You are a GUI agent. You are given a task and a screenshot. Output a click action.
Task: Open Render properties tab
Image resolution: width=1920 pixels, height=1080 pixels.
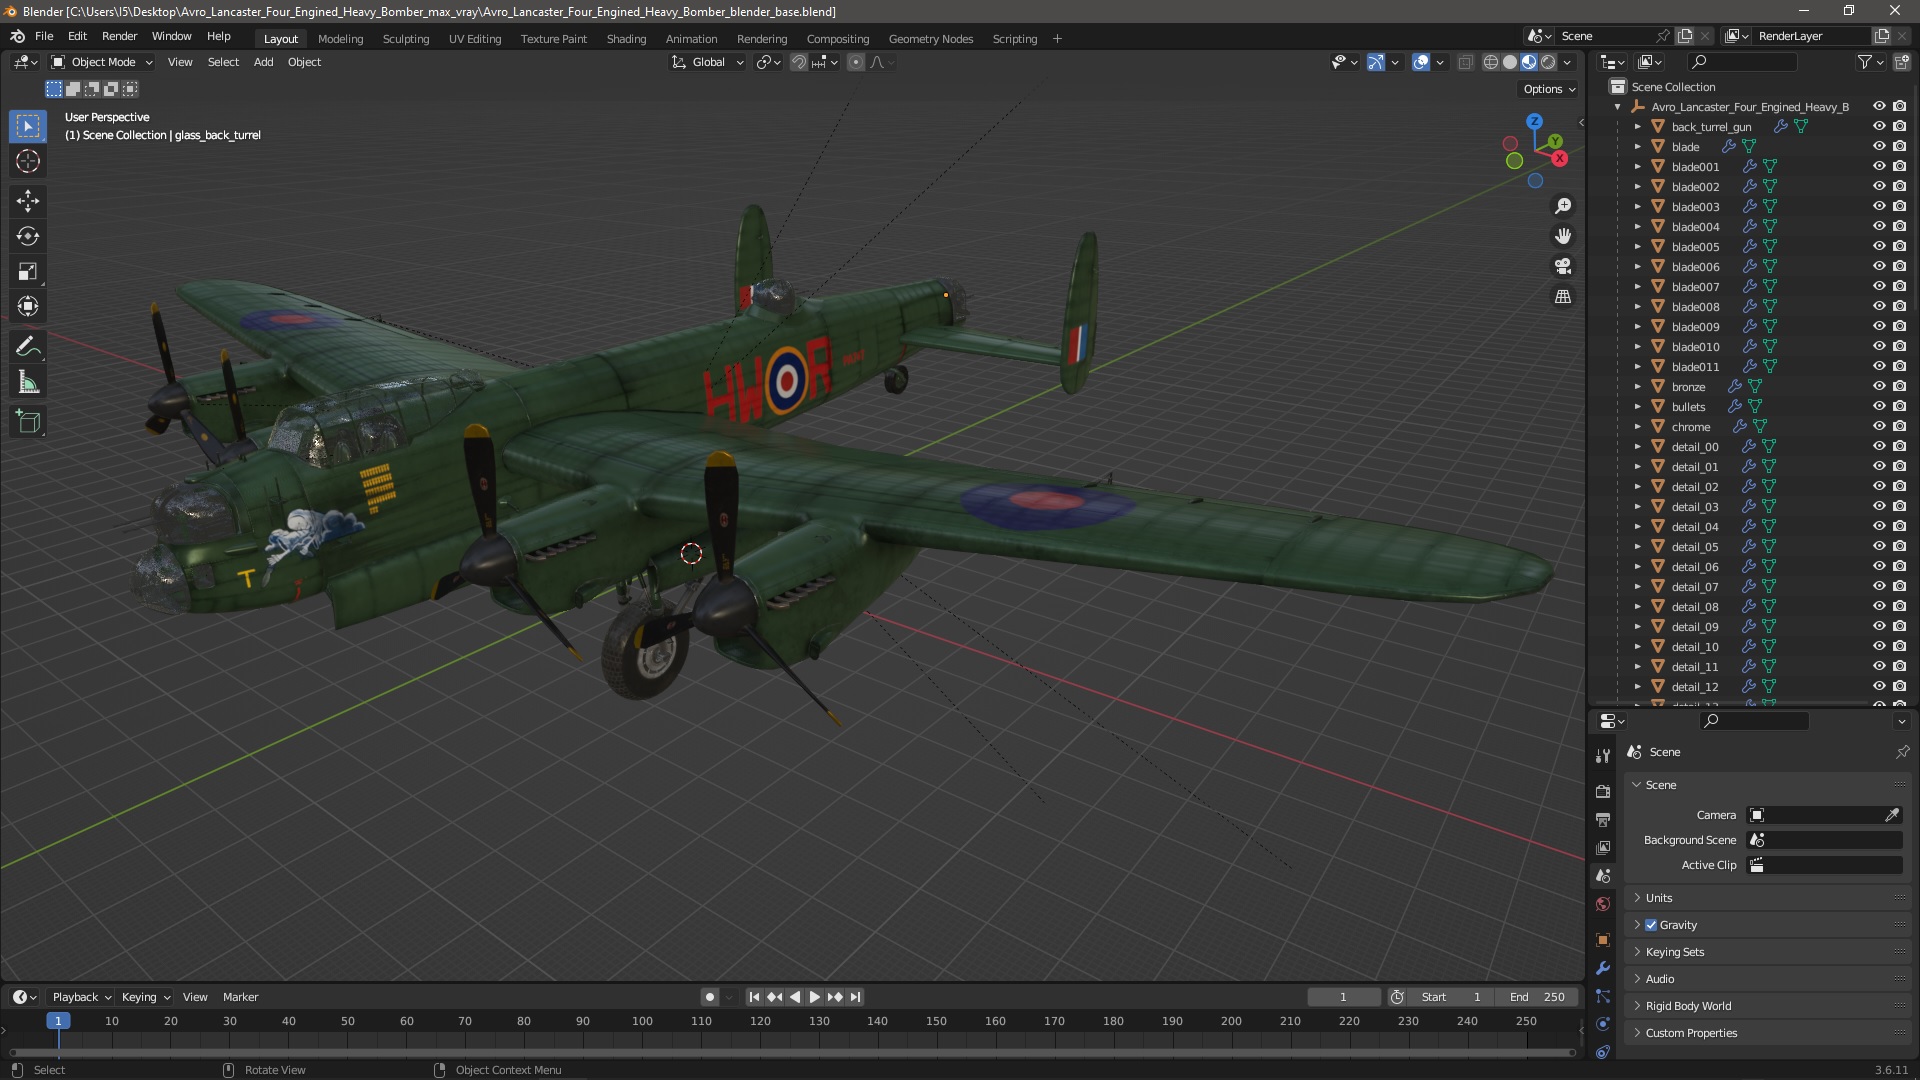(1603, 791)
